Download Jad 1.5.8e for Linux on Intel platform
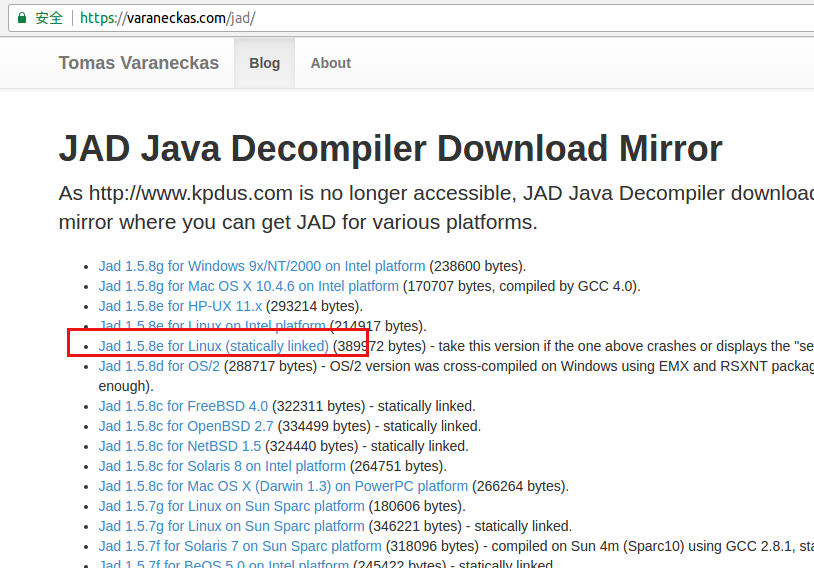This screenshot has height=568, width=814. pos(212,326)
